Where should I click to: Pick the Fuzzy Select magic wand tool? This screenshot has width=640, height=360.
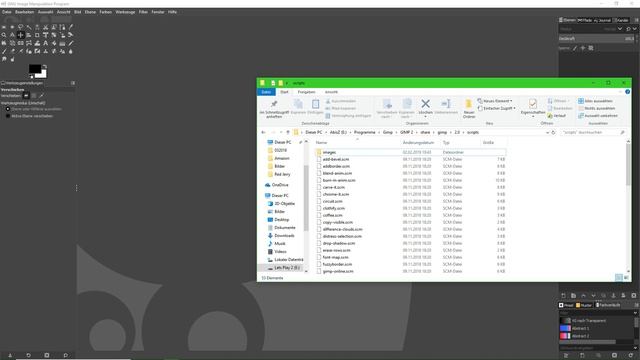tap(29, 27)
